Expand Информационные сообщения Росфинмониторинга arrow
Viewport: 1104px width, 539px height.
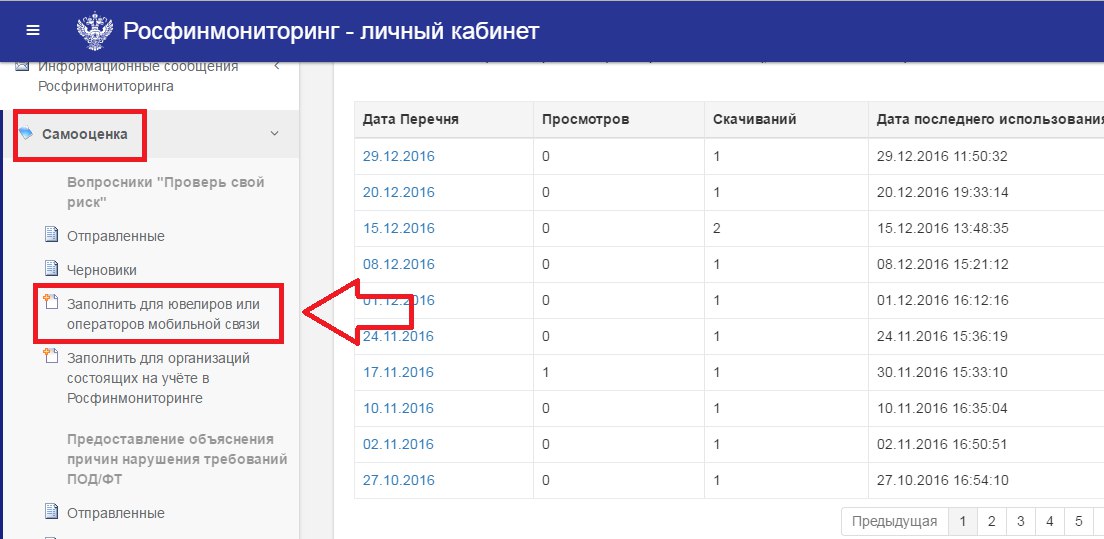(x=277, y=67)
